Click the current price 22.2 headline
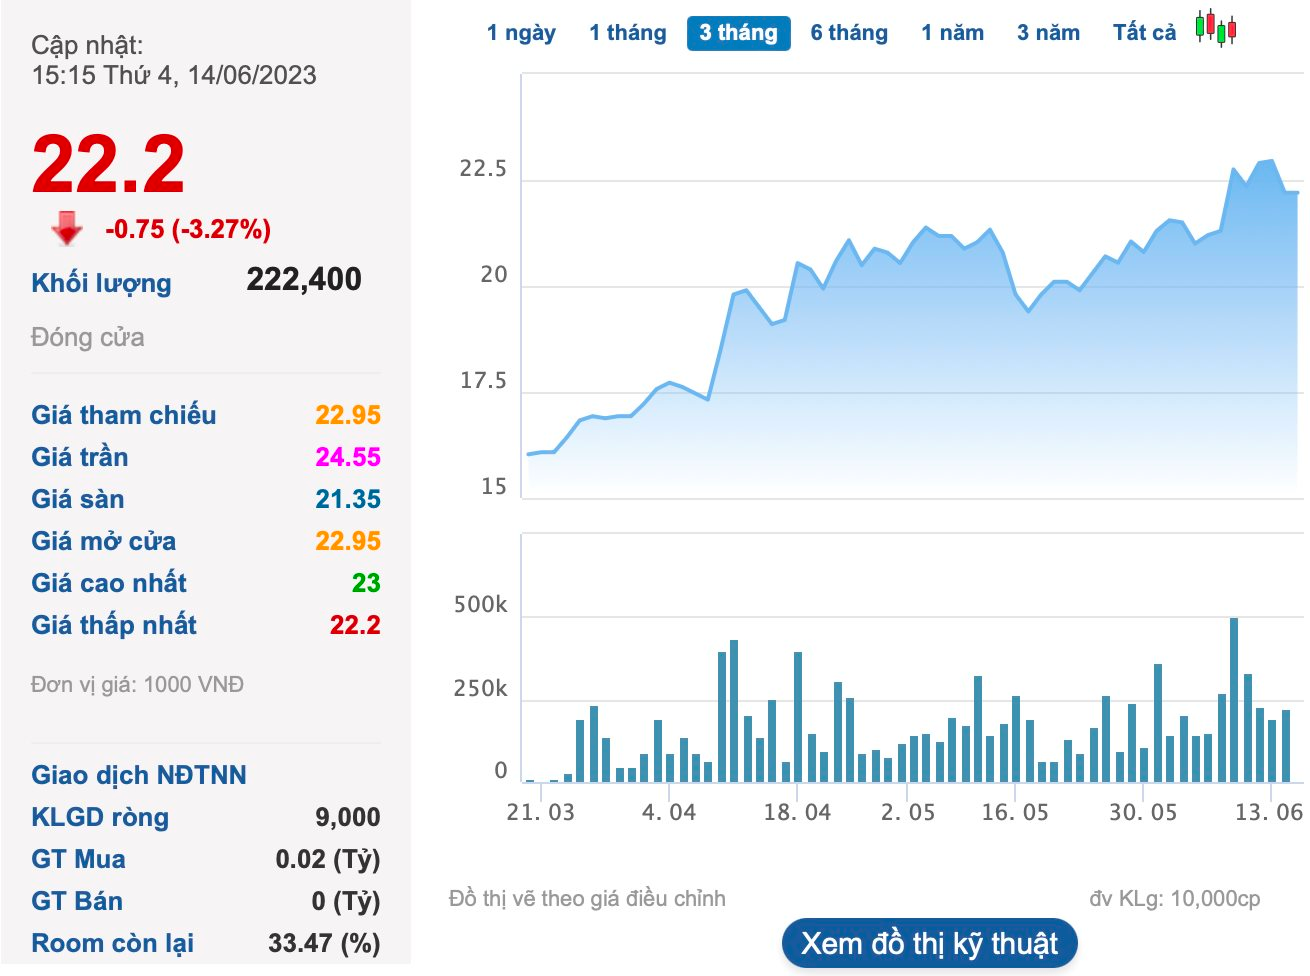 108,164
